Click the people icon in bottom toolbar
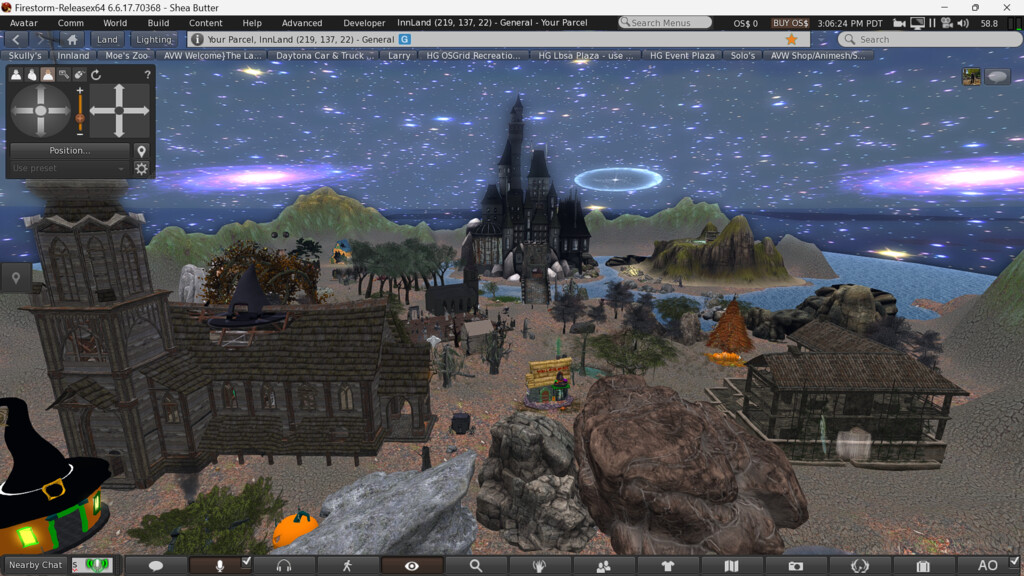 coord(603,566)
